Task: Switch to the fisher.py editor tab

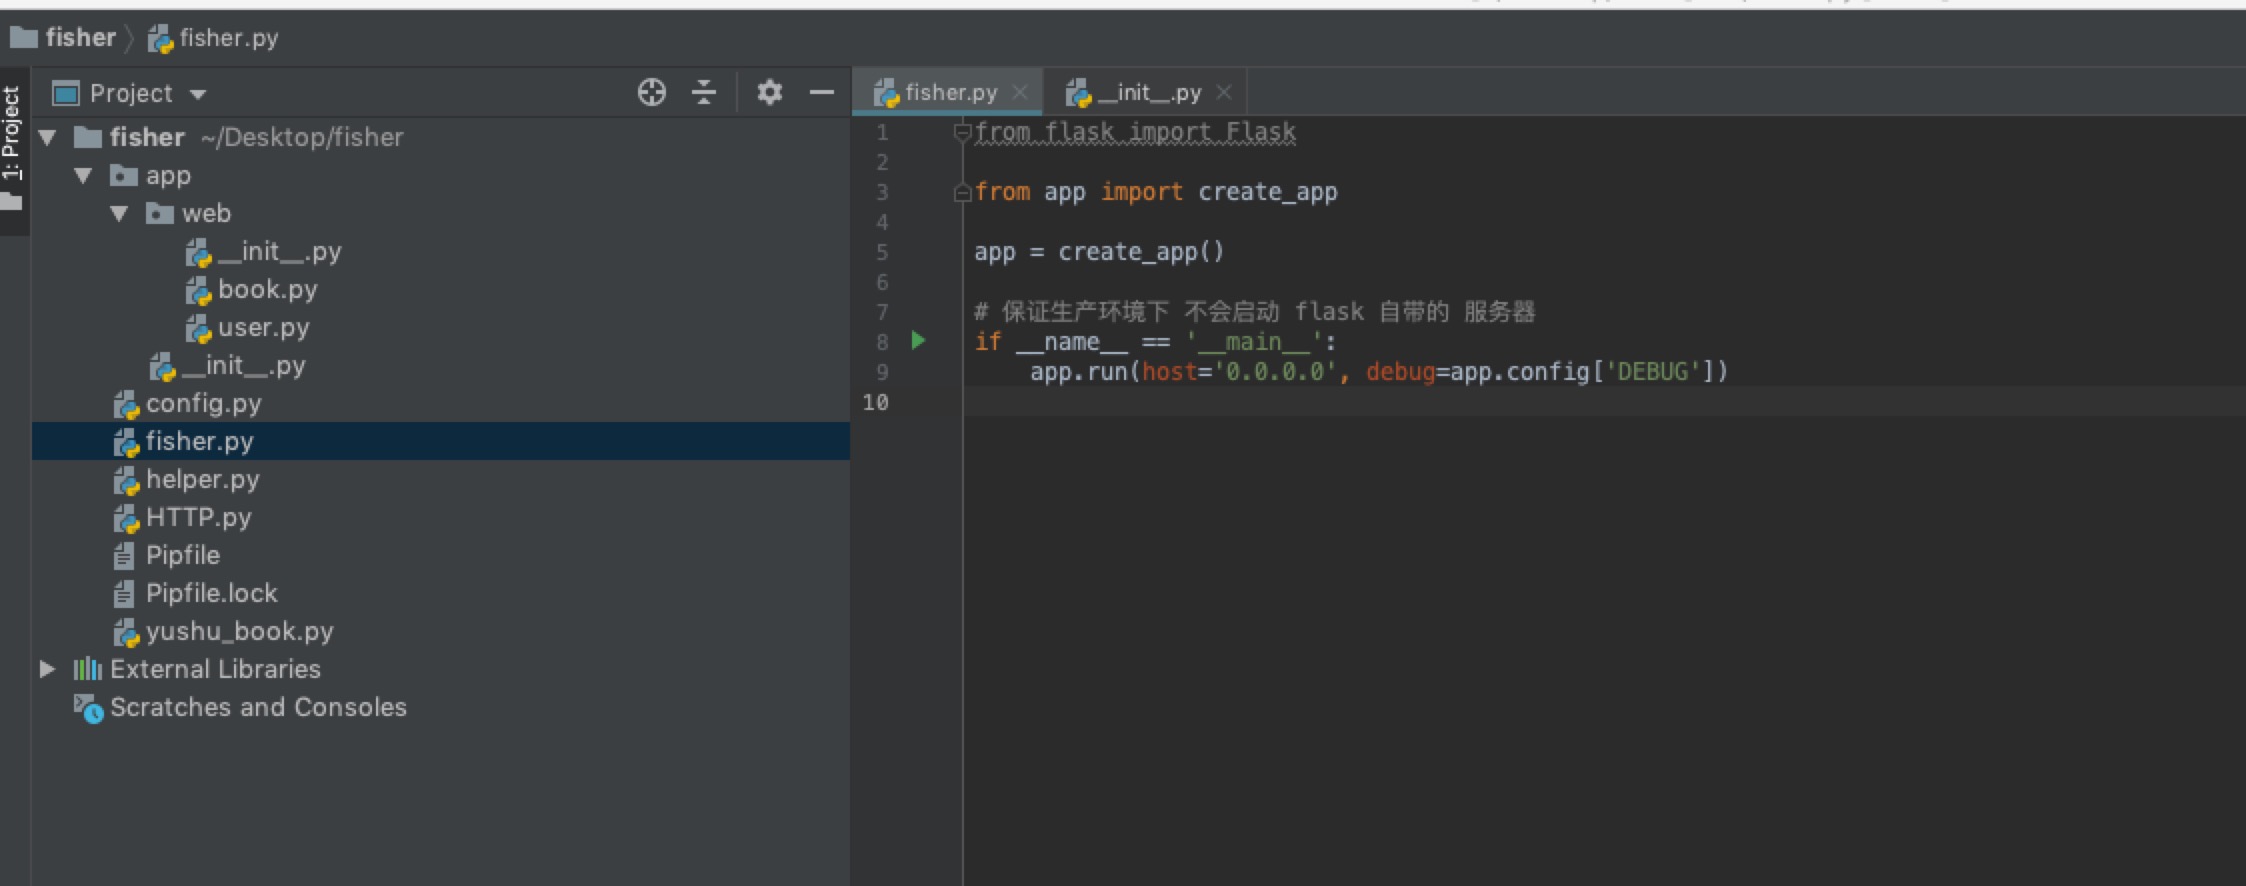Action: 950,93
